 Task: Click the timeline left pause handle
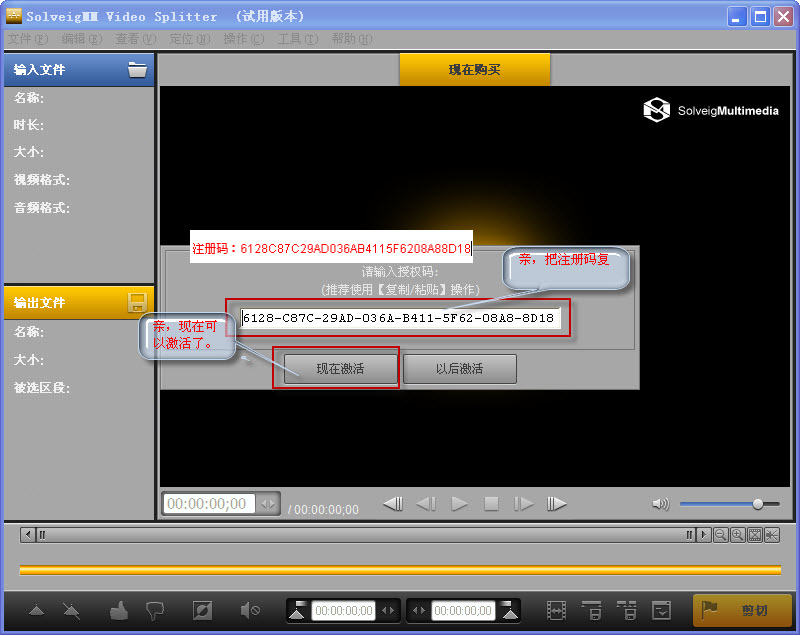(42, 535)
